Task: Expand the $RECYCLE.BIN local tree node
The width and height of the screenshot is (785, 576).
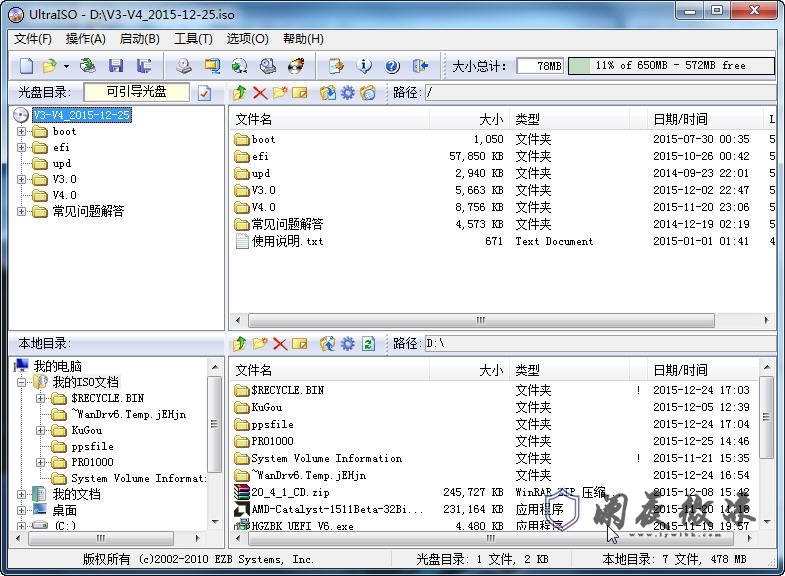Action: 41,399
